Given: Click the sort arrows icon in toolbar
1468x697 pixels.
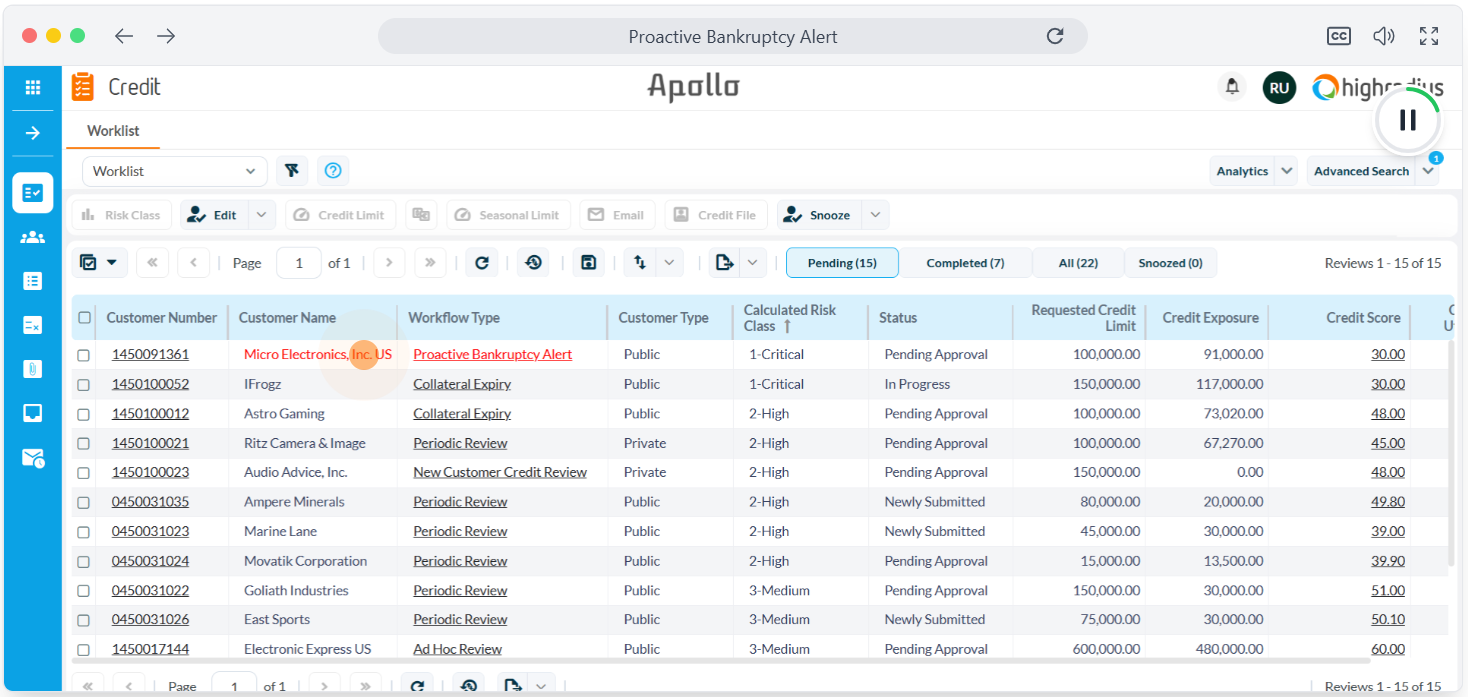Looking at the screenshot, I should 640,263.
